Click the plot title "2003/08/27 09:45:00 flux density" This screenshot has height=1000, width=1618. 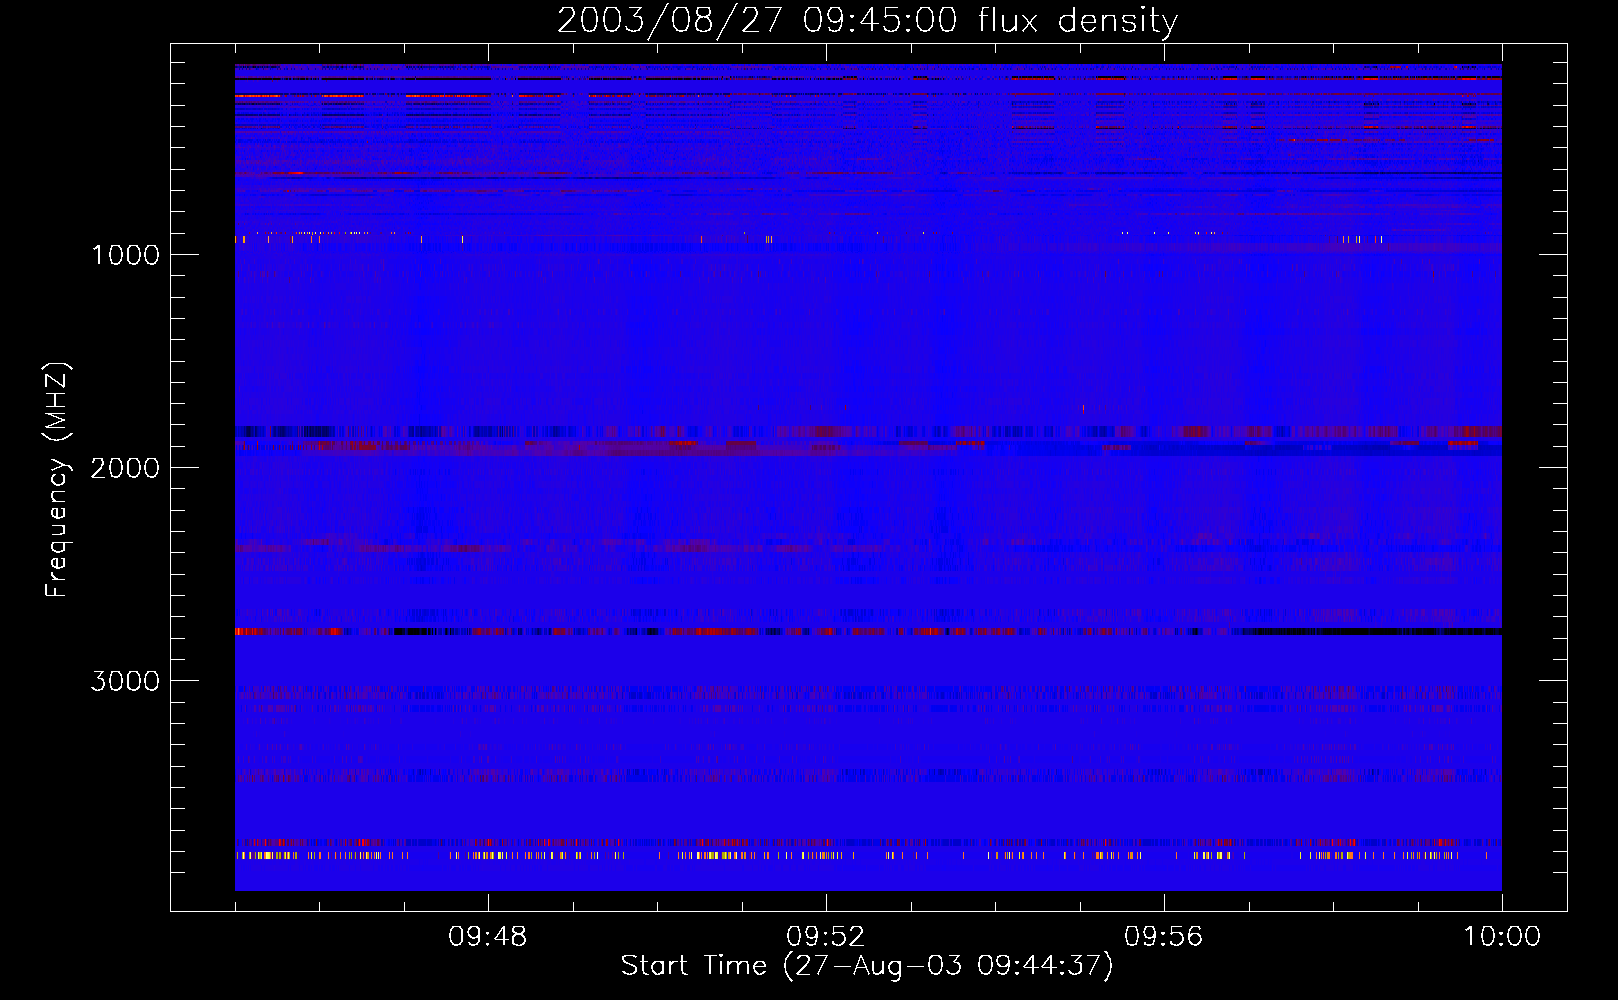click(x=867, y=21)
